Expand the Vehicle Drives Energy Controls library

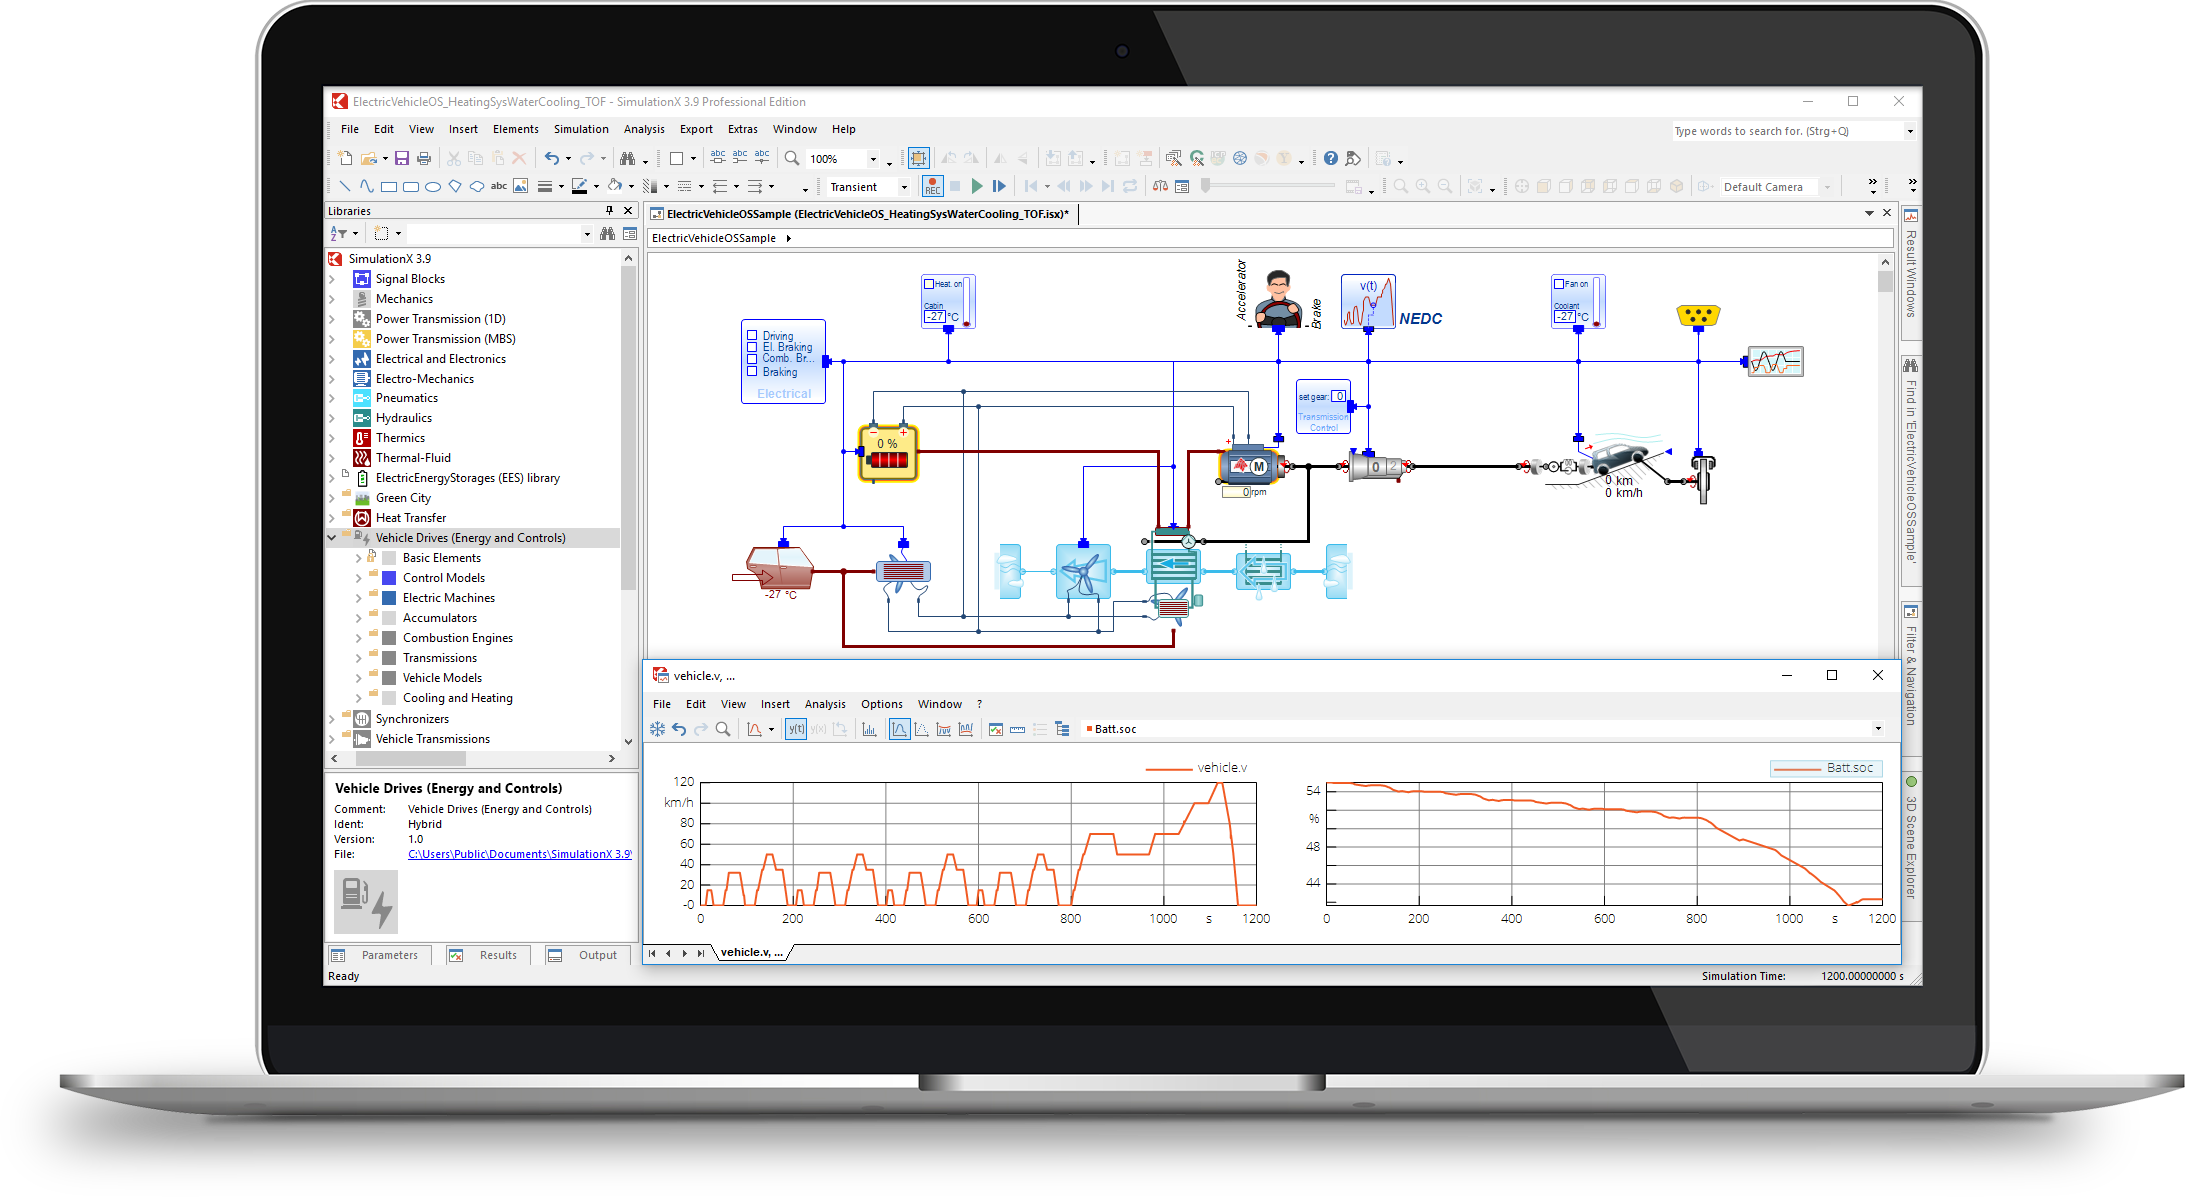[336, 537]
